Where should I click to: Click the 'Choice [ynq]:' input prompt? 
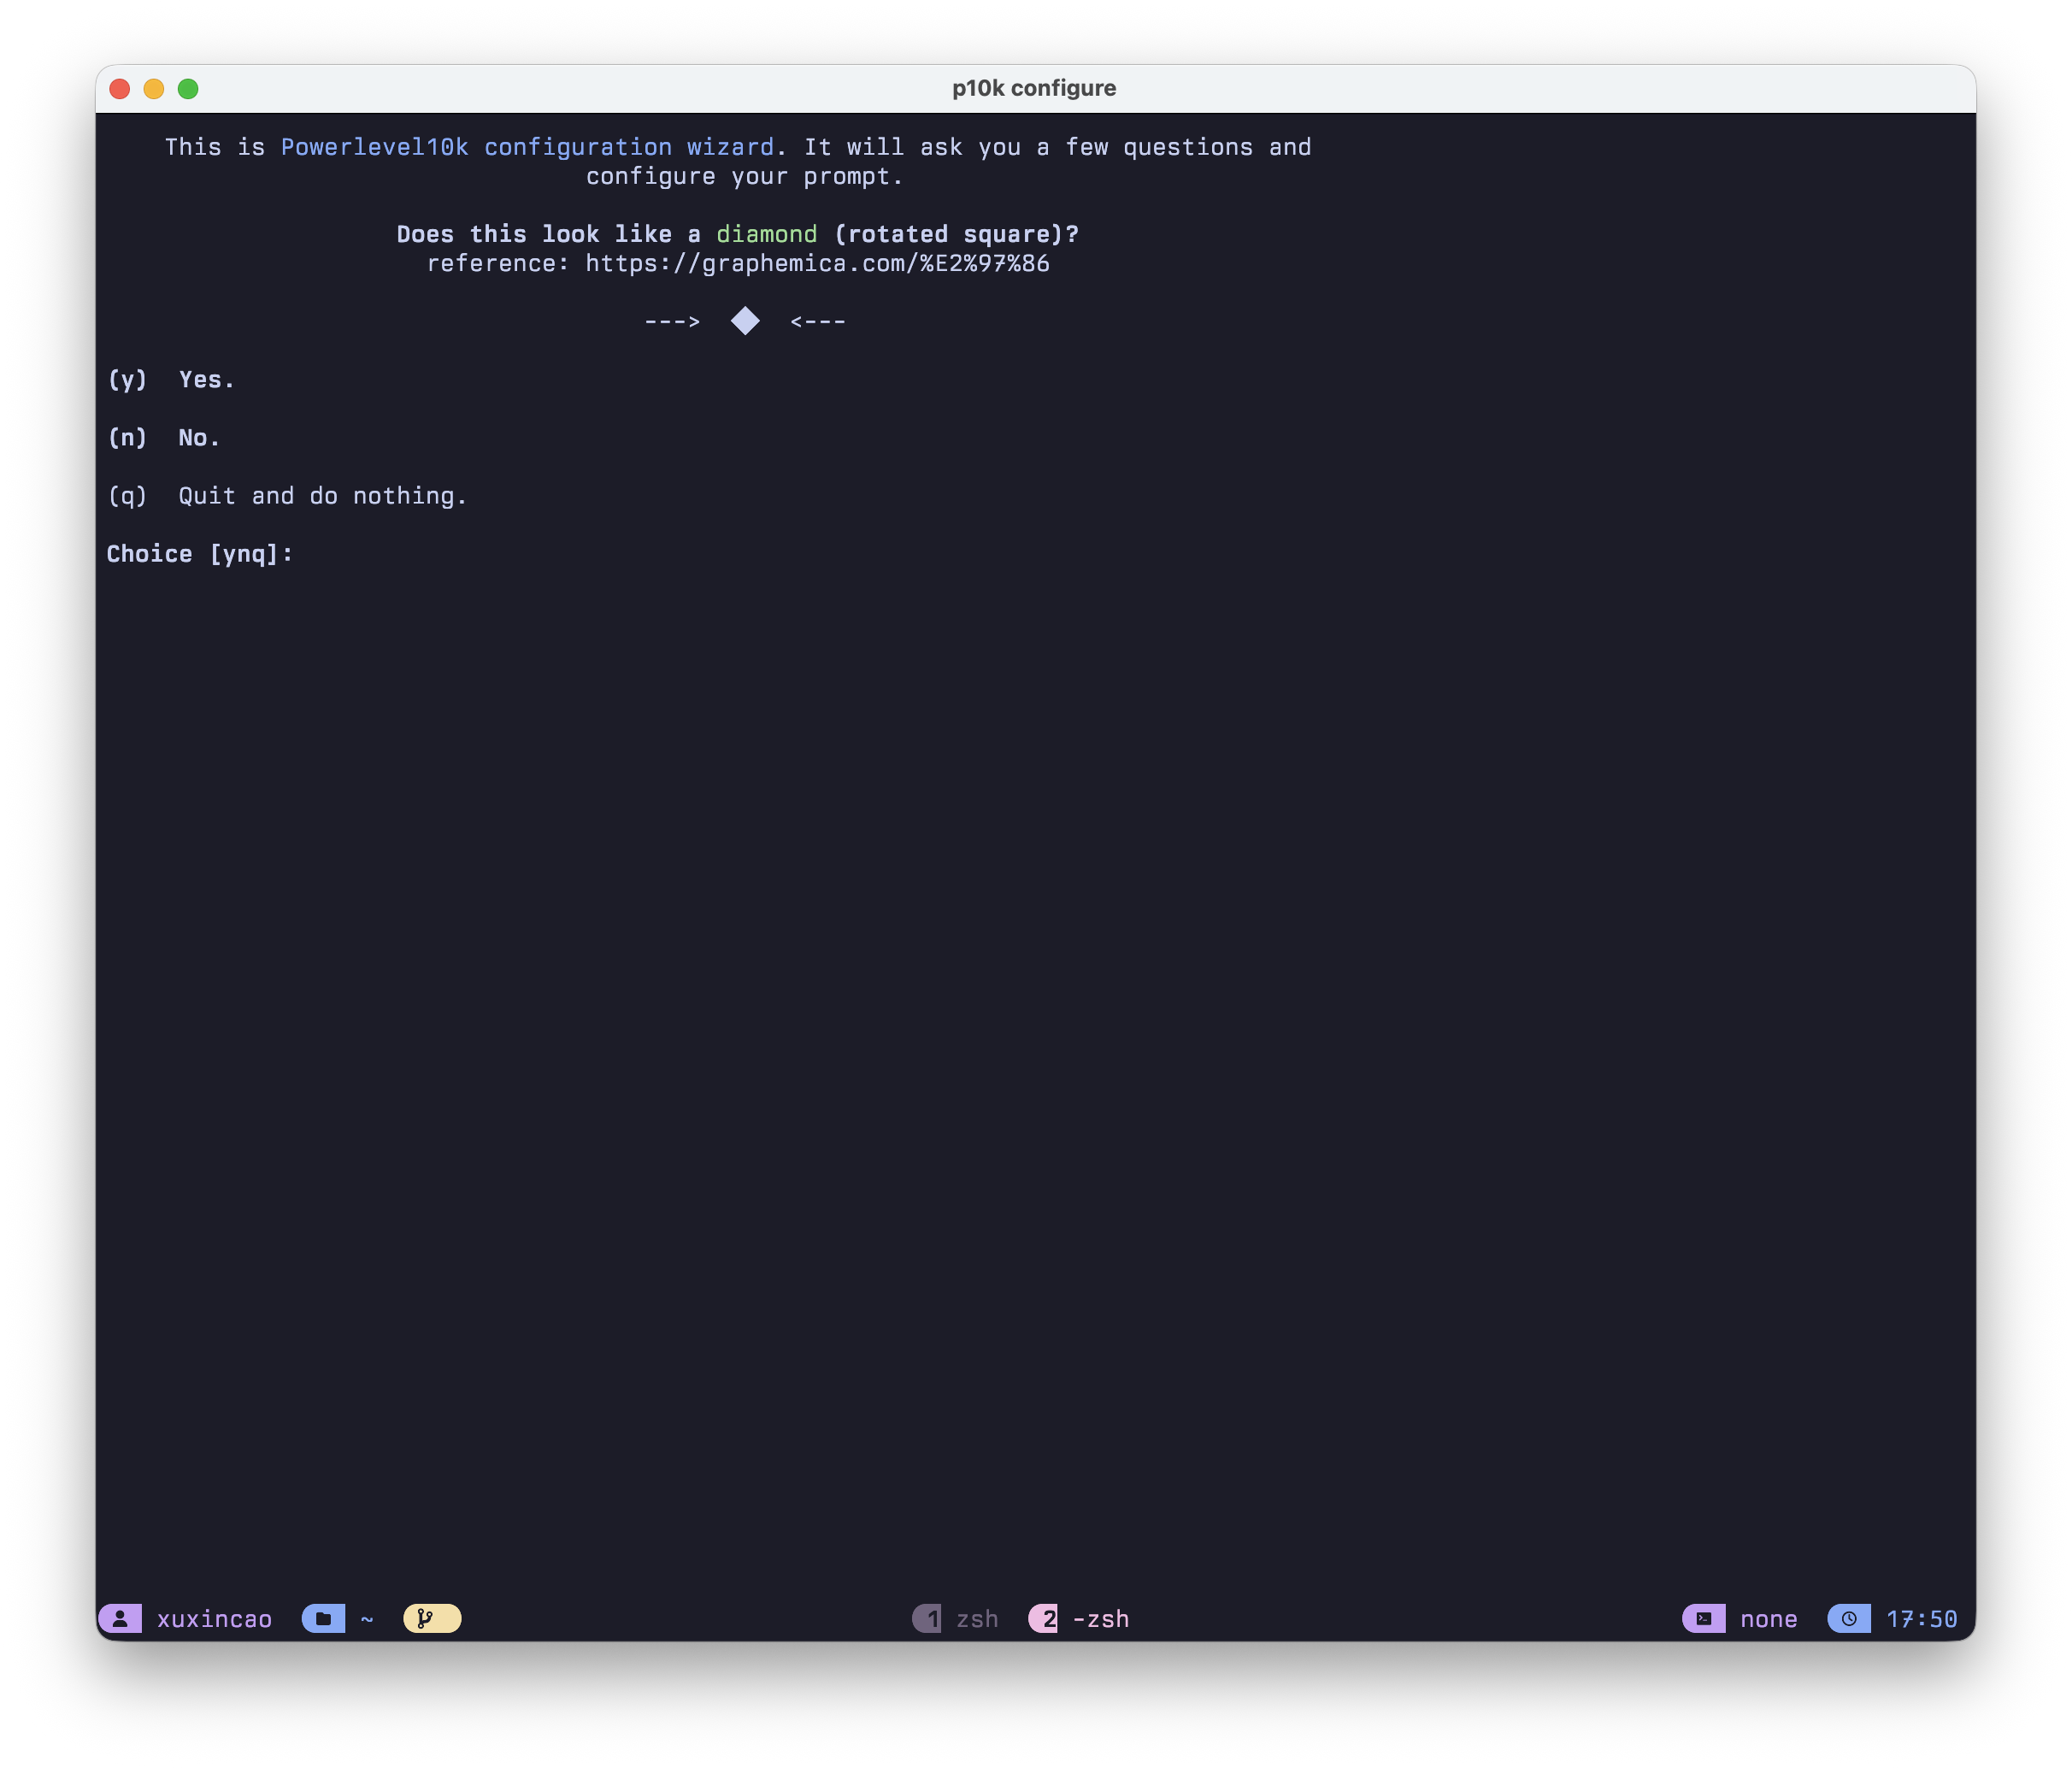(200, 554)
